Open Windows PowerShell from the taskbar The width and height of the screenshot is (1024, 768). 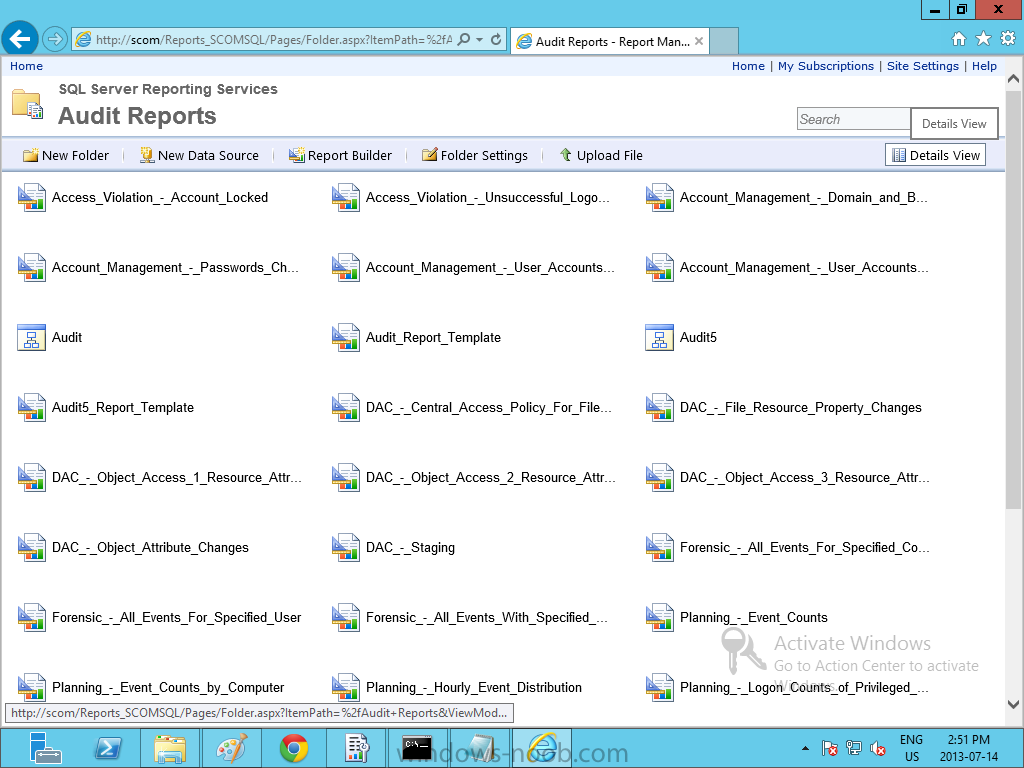(x=108, y=748)
